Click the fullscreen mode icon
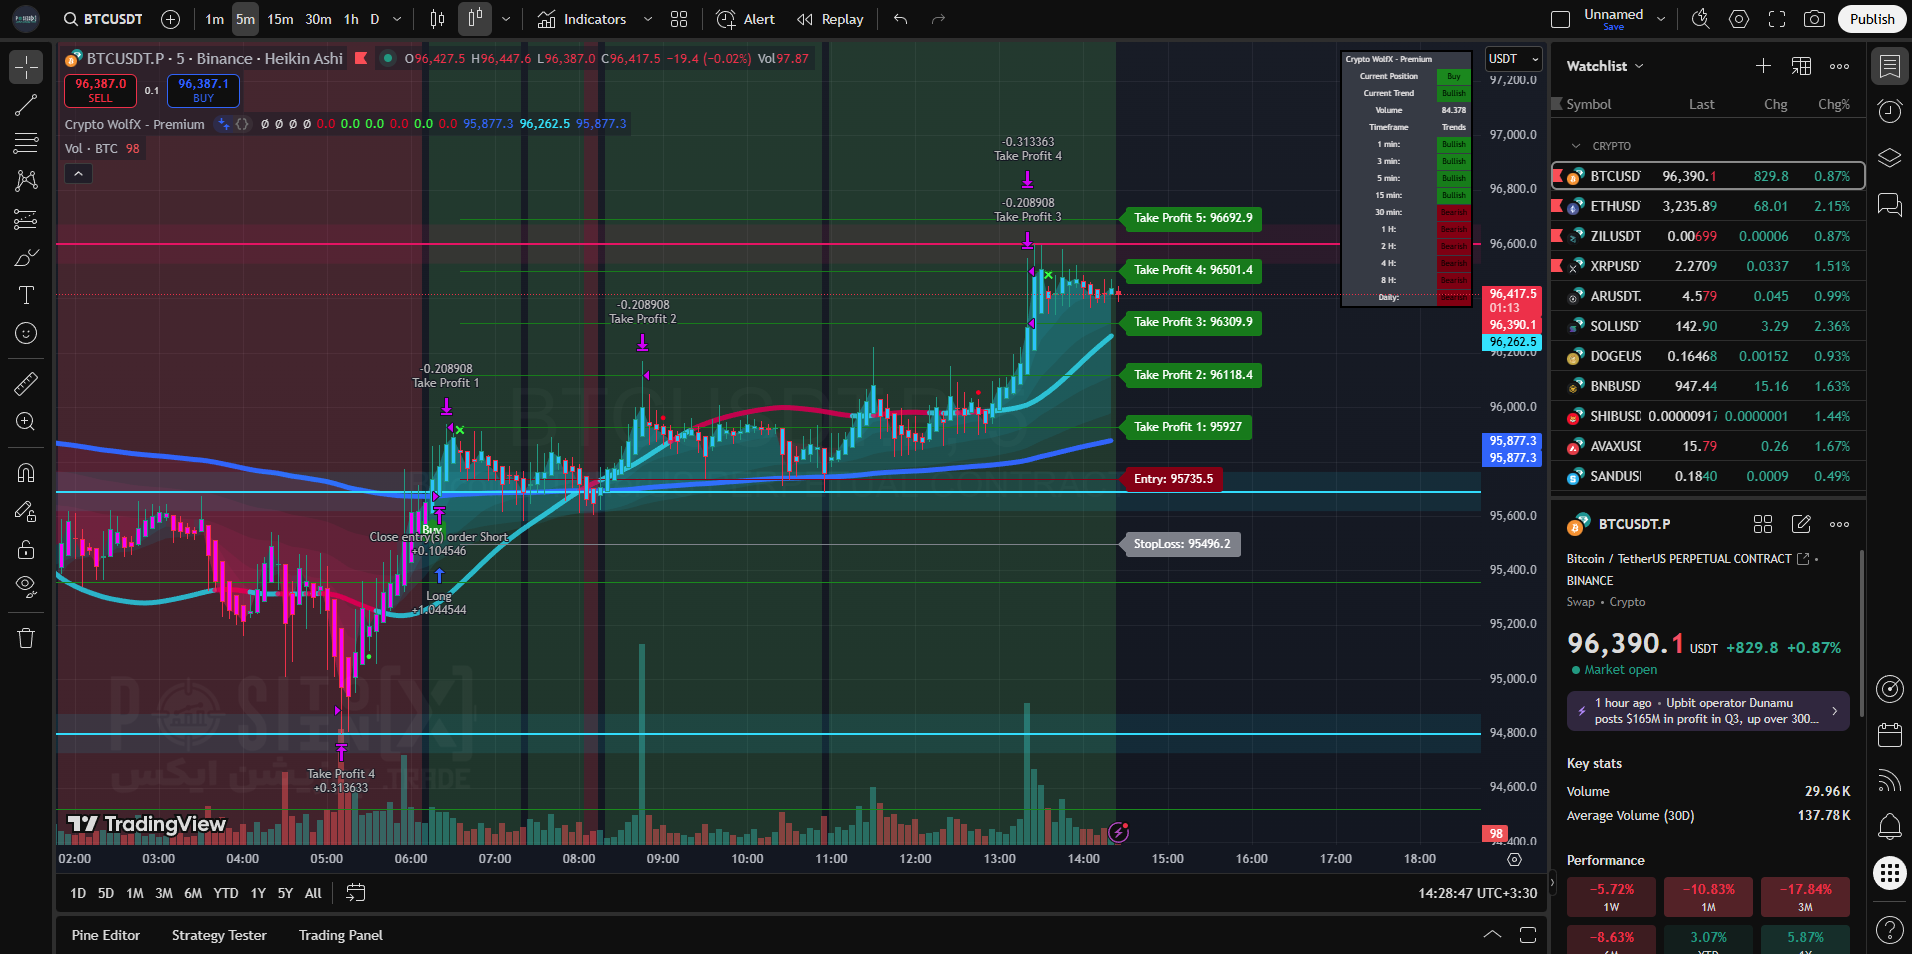Screen dimensions: 1912x954 coord(1777,19)
